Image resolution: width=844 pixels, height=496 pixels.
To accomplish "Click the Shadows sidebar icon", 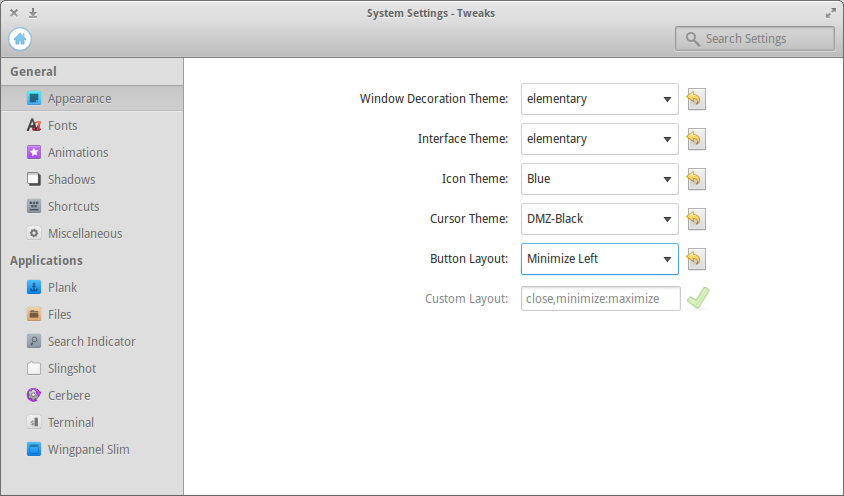I will (34, 179).
